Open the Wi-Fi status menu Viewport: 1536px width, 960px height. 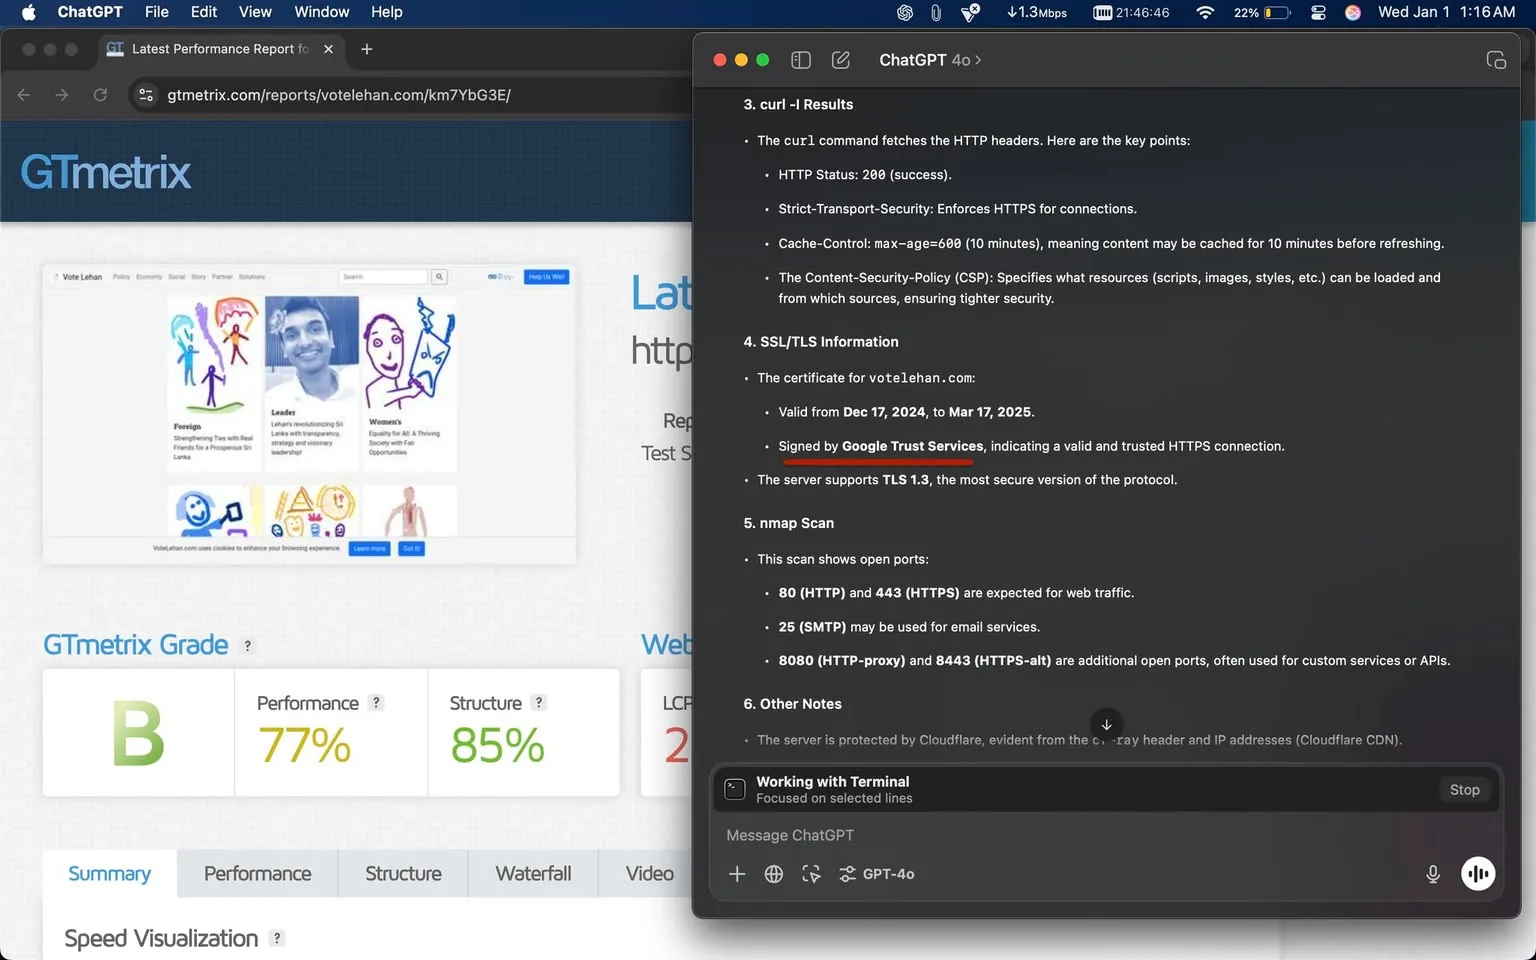(1205, 12)
